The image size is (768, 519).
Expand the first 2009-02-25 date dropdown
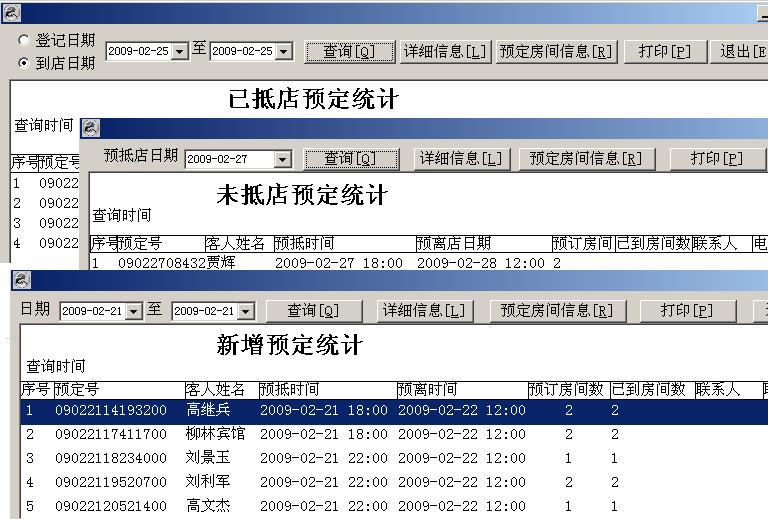point(179,51)
